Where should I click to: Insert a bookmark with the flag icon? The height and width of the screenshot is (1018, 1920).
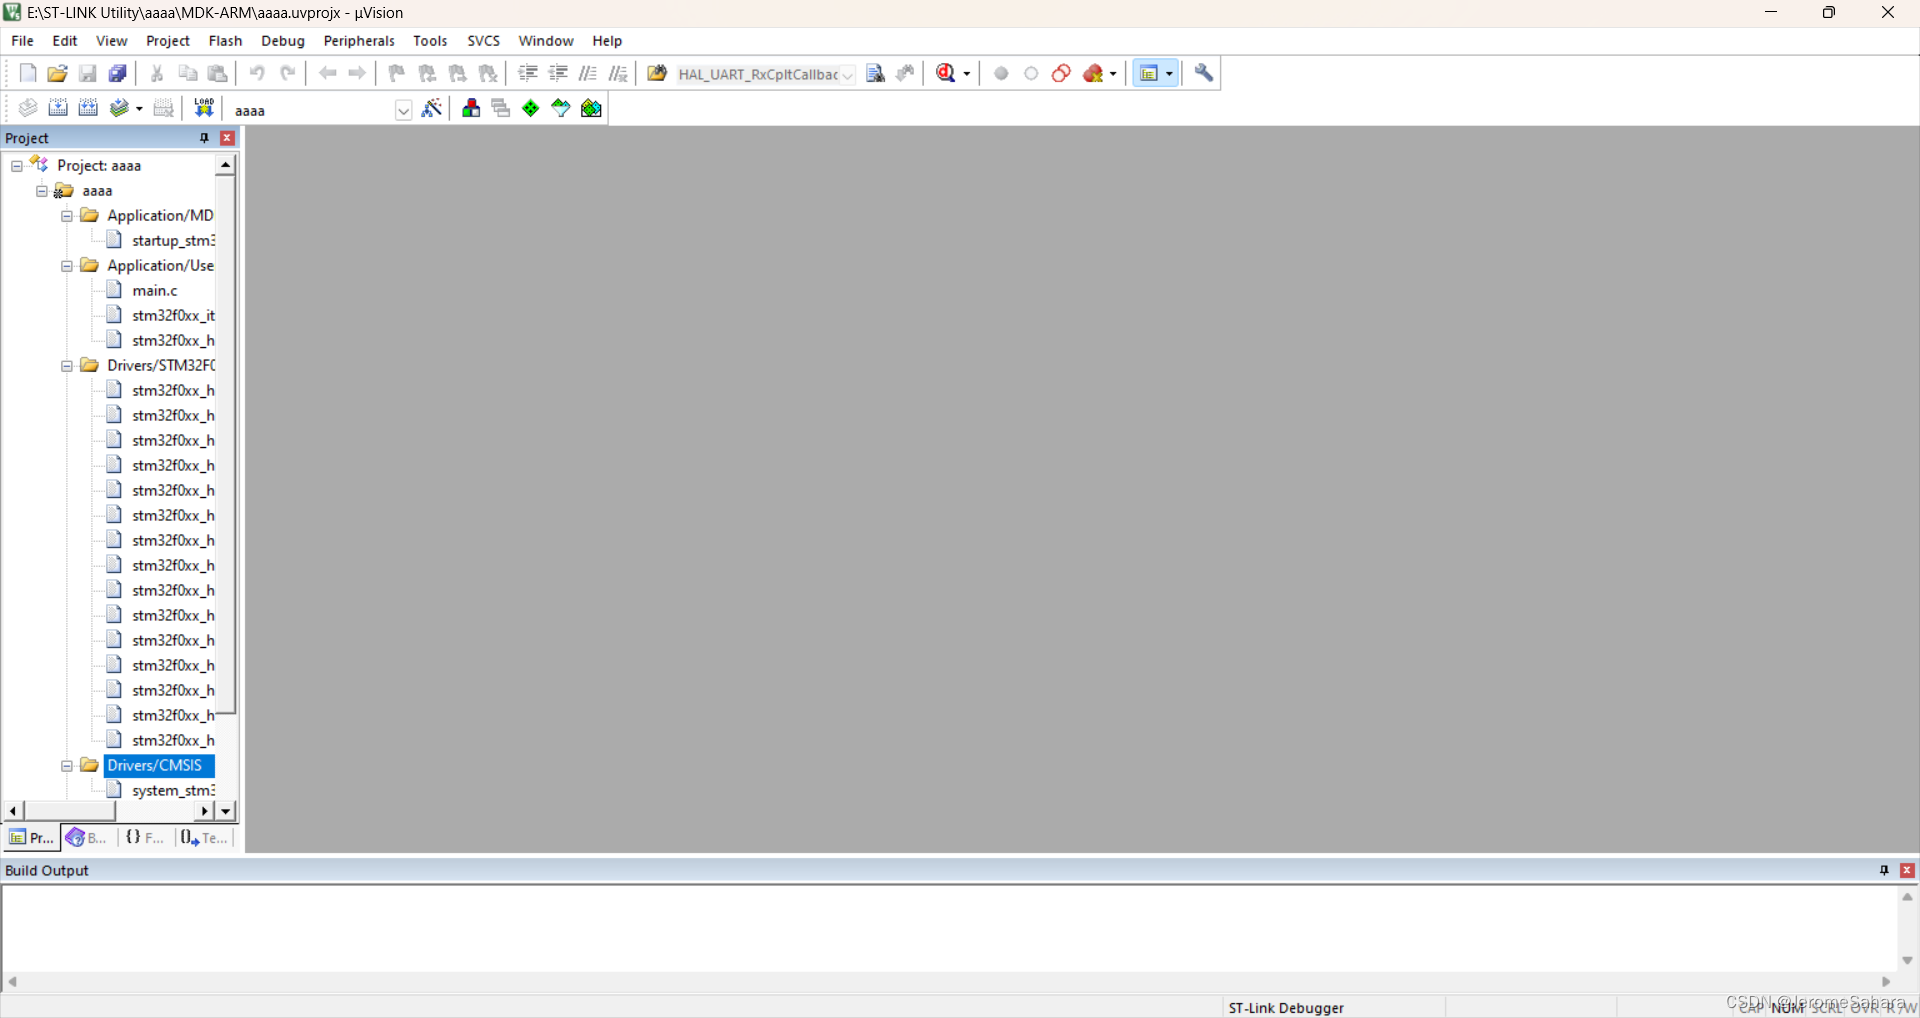397,73
